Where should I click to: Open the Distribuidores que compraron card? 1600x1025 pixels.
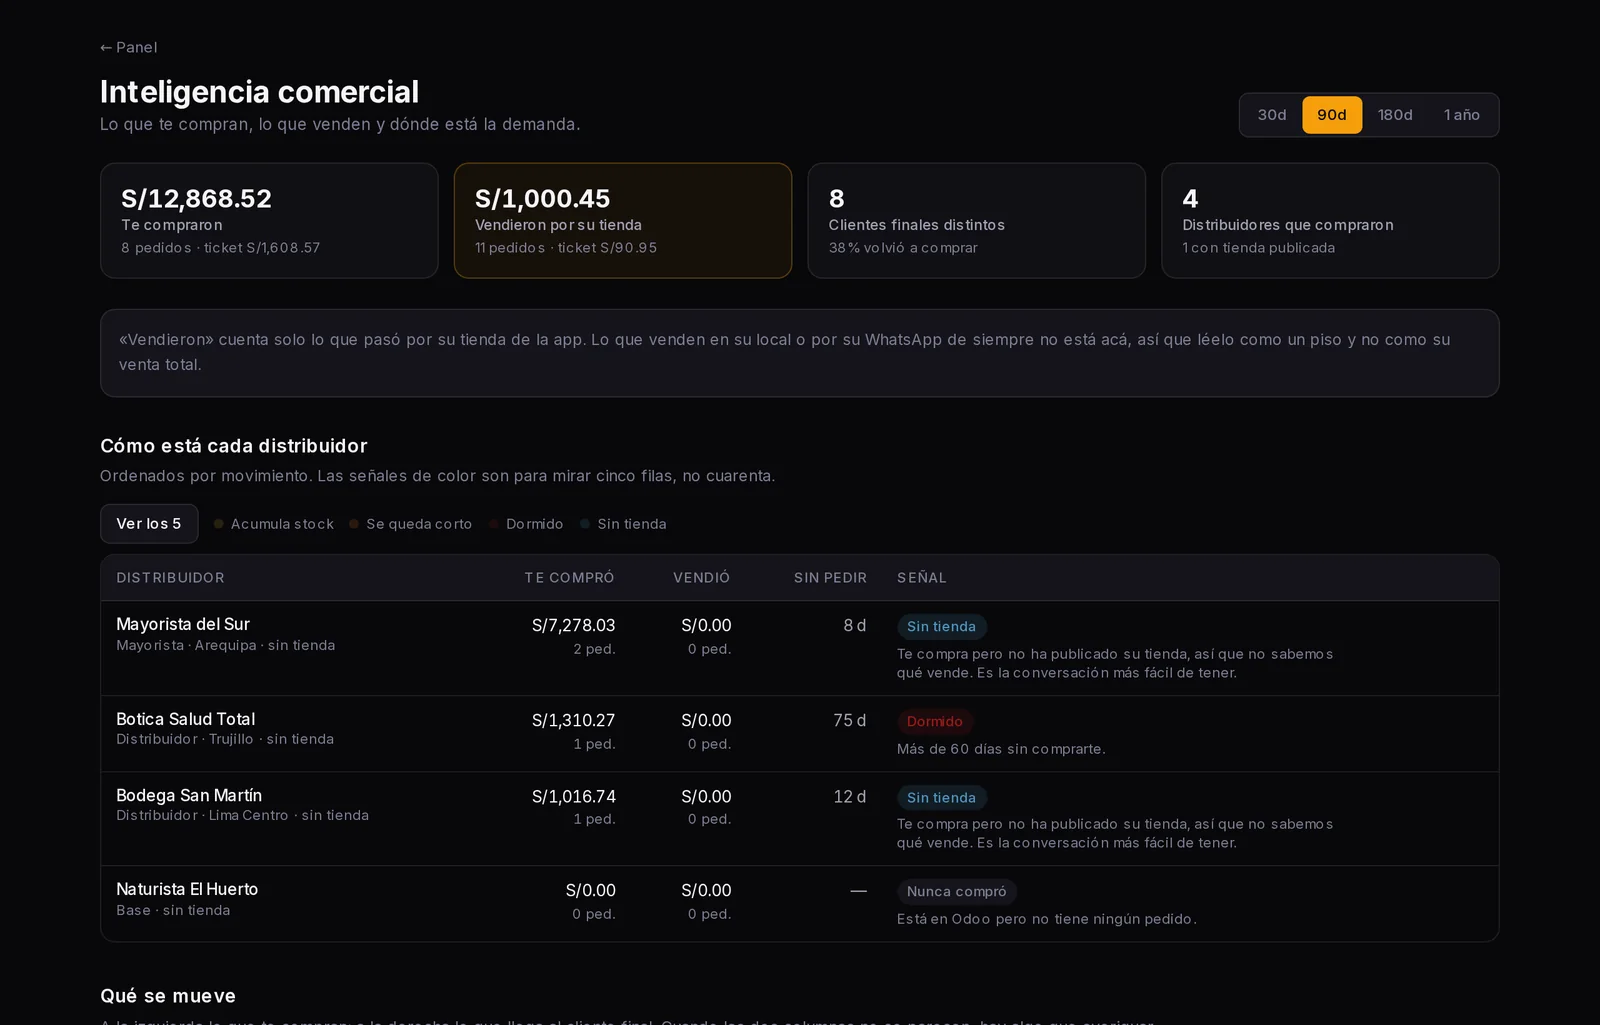(x=1330, y=221)
